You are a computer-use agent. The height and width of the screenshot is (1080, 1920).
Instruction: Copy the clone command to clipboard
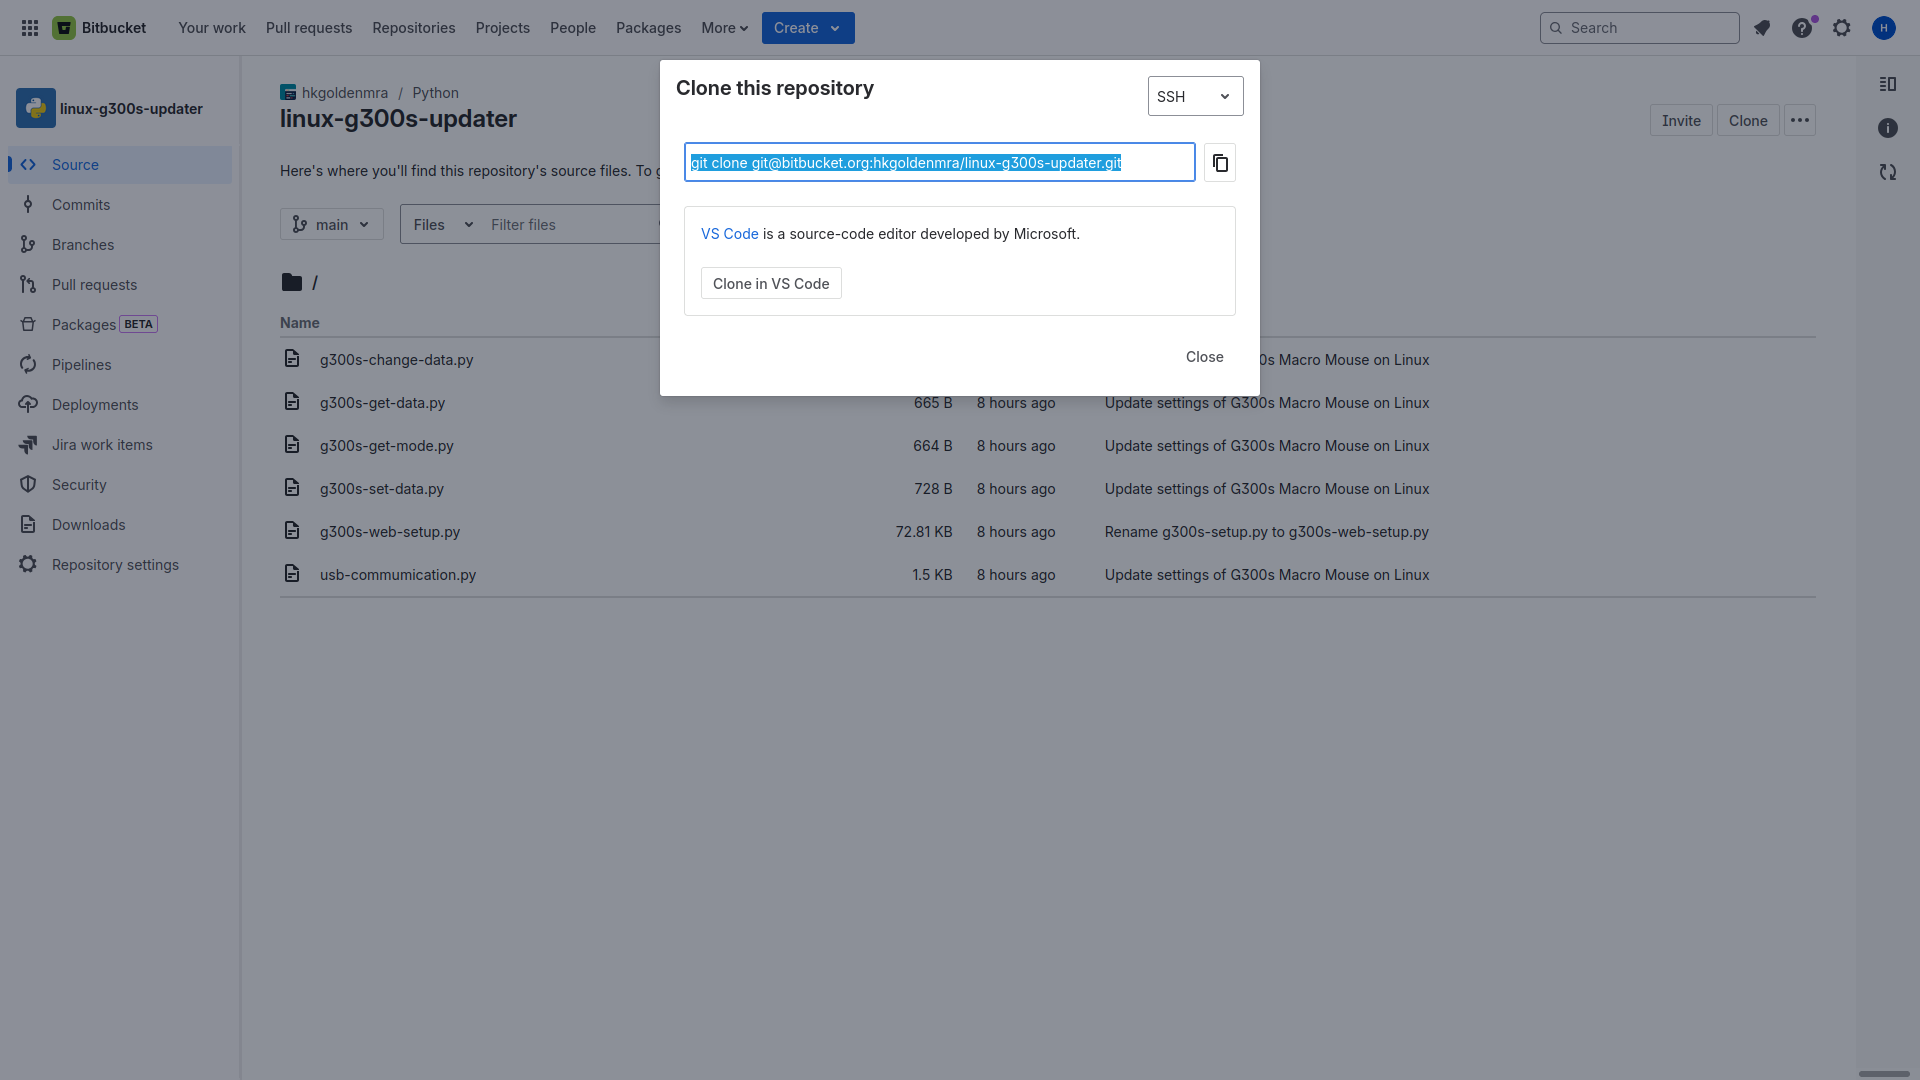click(1220, 162)
